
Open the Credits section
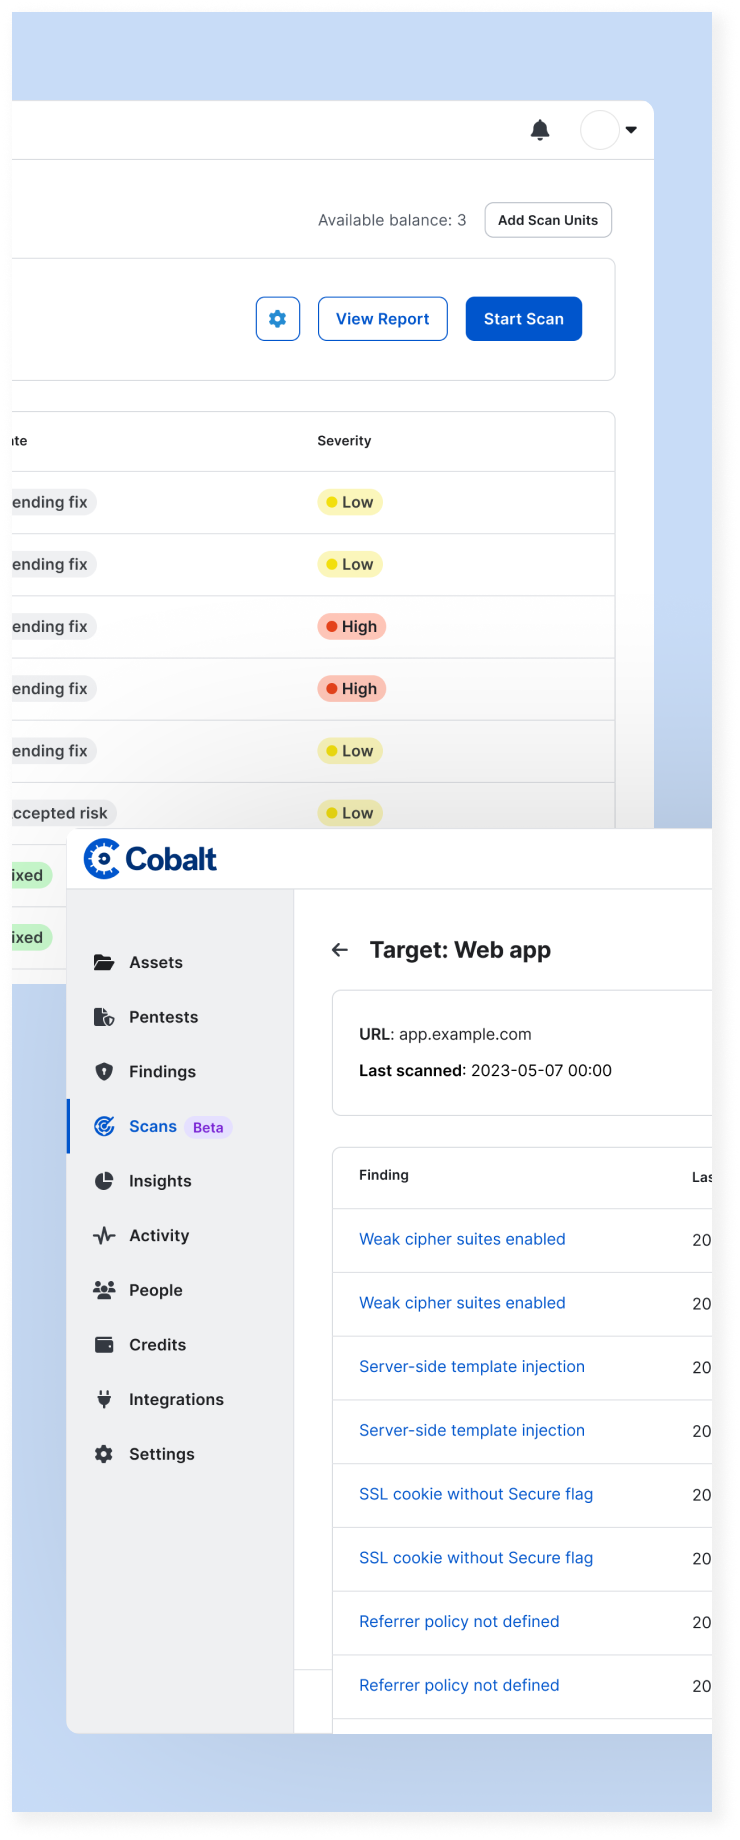157,1345
